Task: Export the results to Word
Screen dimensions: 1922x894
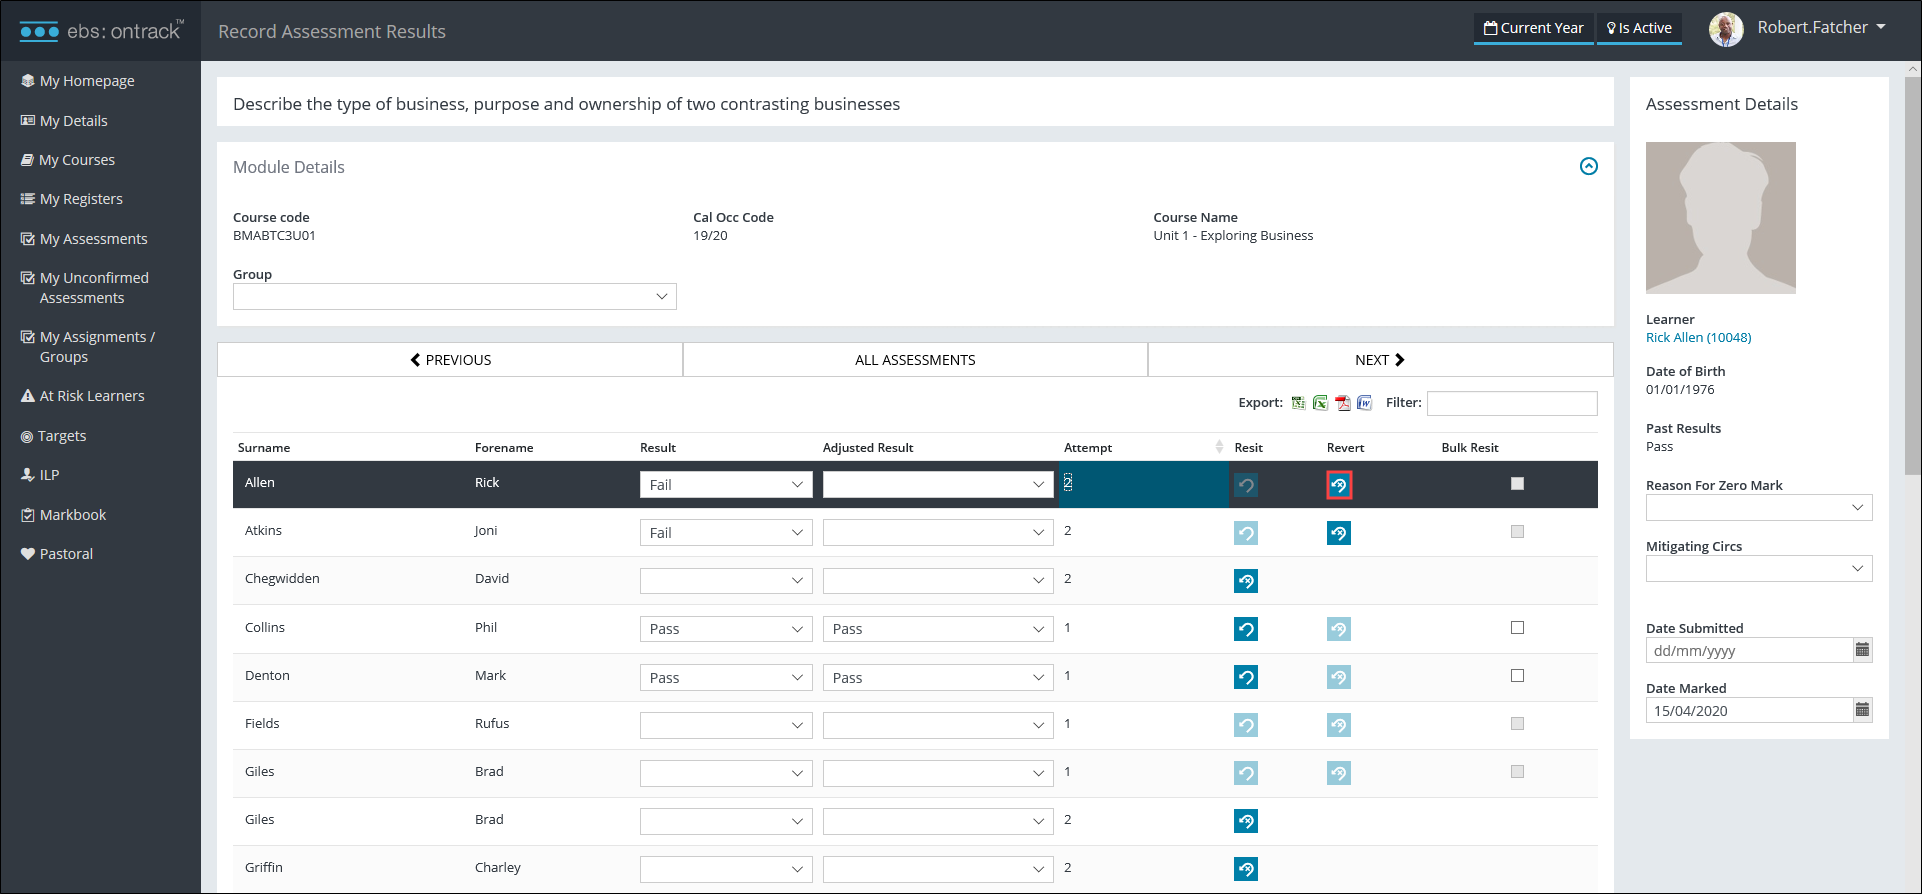Action: (1364, 403)
